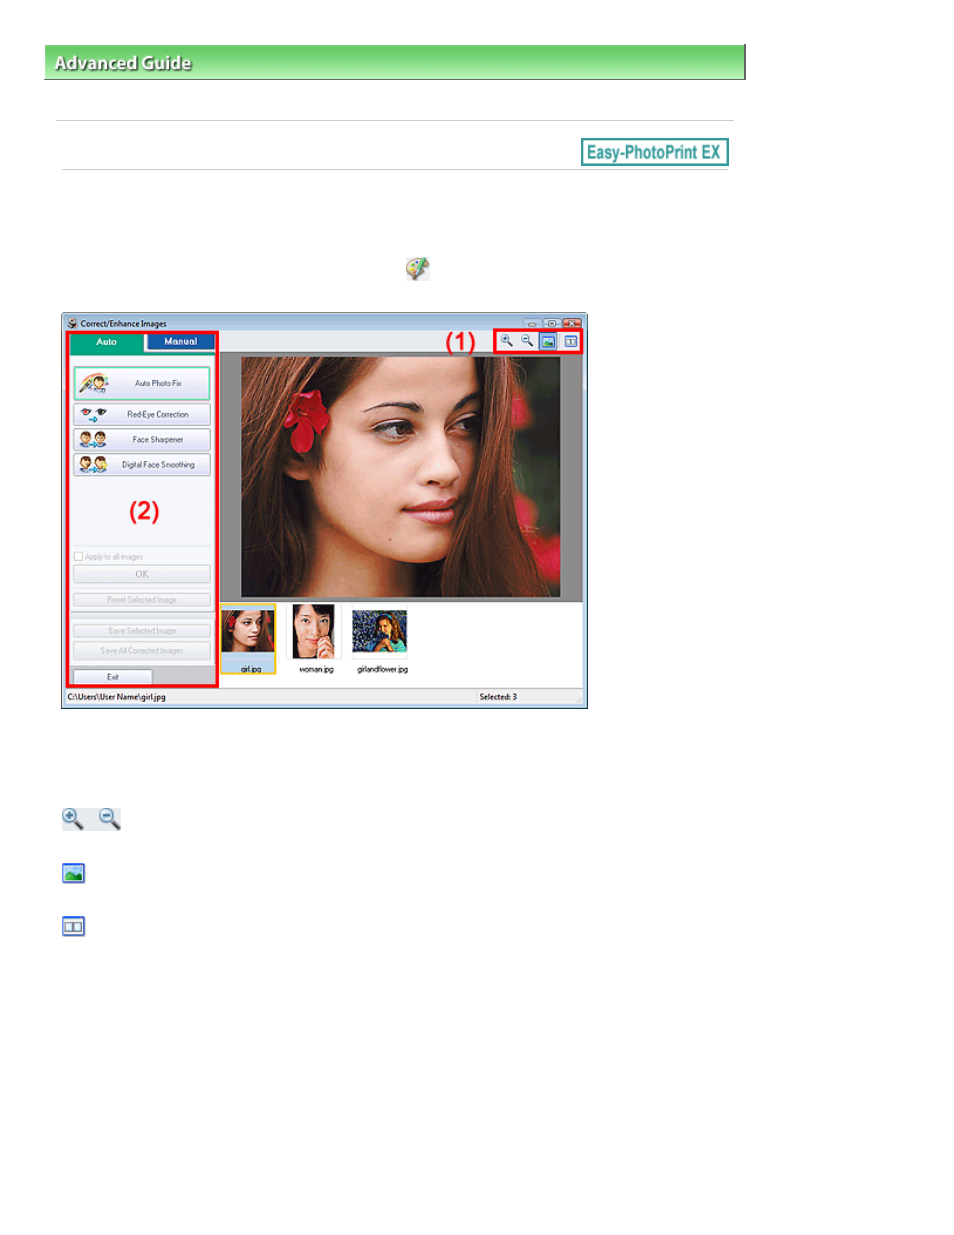The height and width of the screenshot is (1235, 954).
Task: Click the Correct/Enhance Images title bar app icon
Action: click(72, 323)
